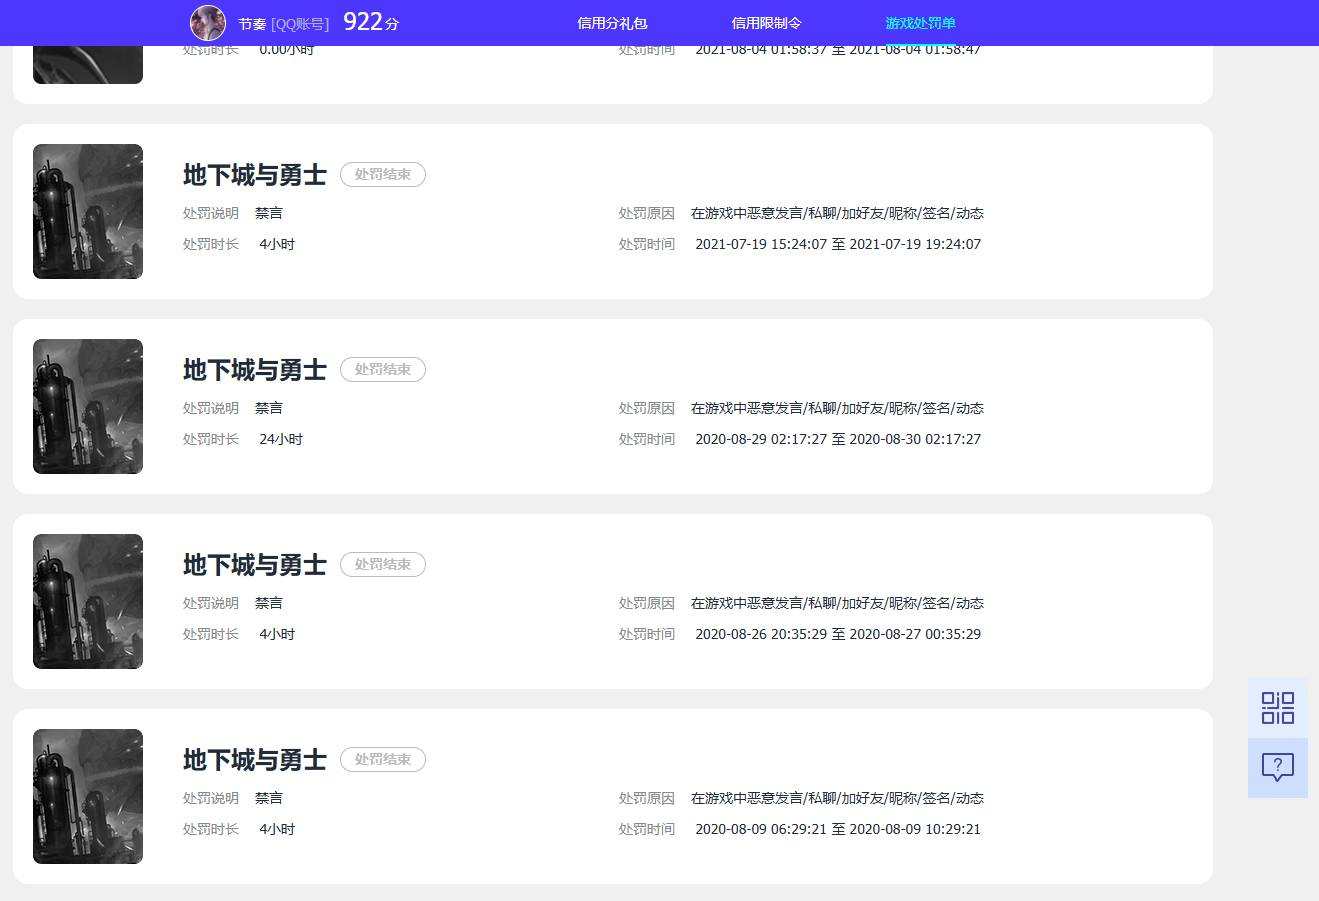Image resolution: width=1319 pixels, height=901 pixels.
Task: Click 禁言 description in the 24小时 card
Action: 269,408
